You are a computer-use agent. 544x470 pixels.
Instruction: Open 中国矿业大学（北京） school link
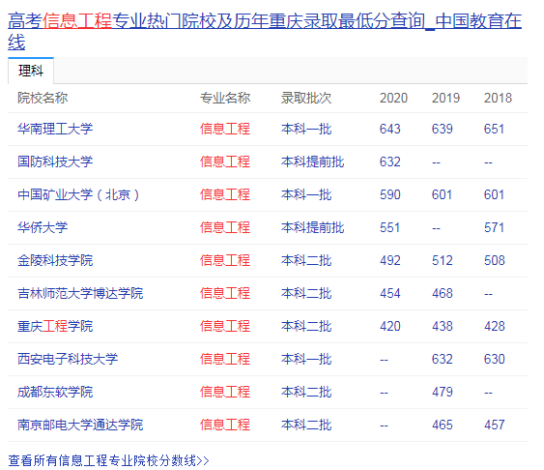[x=78, y=195]
